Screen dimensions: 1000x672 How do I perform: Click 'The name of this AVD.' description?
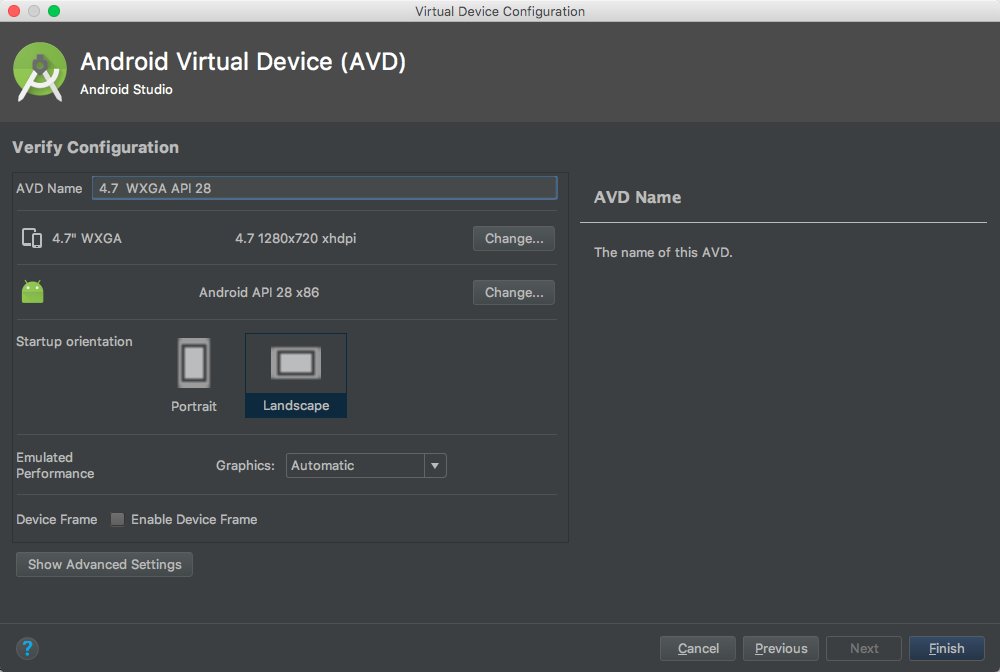pyautogui.click(x=663, y=252)
